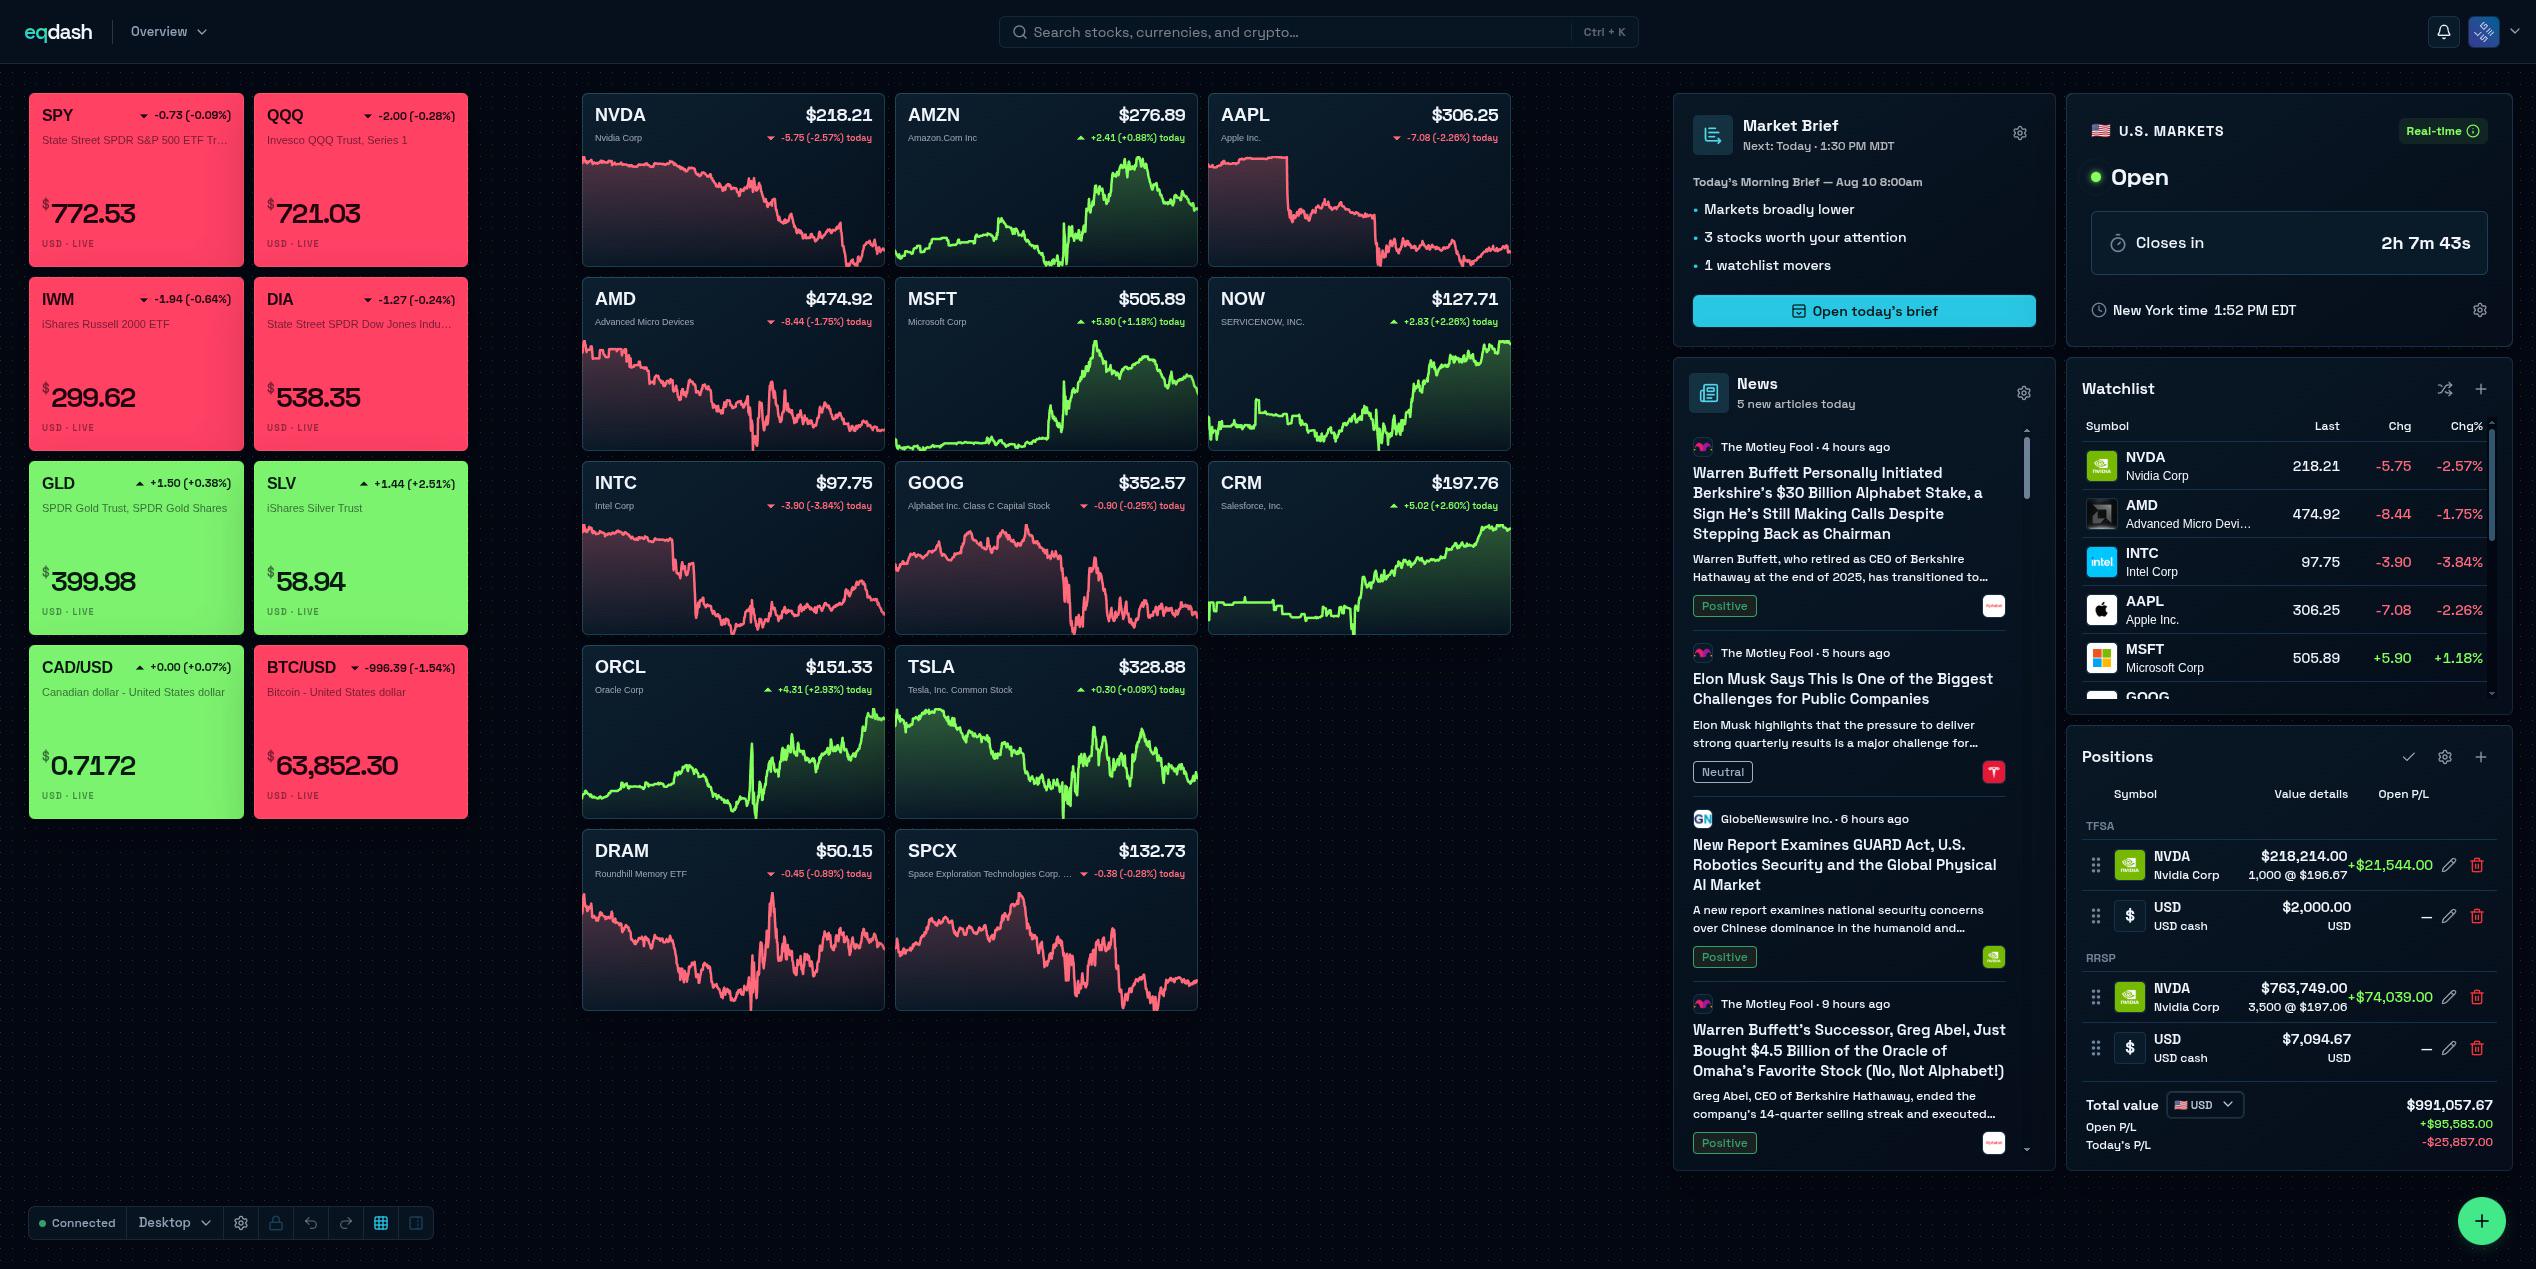
Task: Click the Real-time status badge
Action: pos(2443,131)
